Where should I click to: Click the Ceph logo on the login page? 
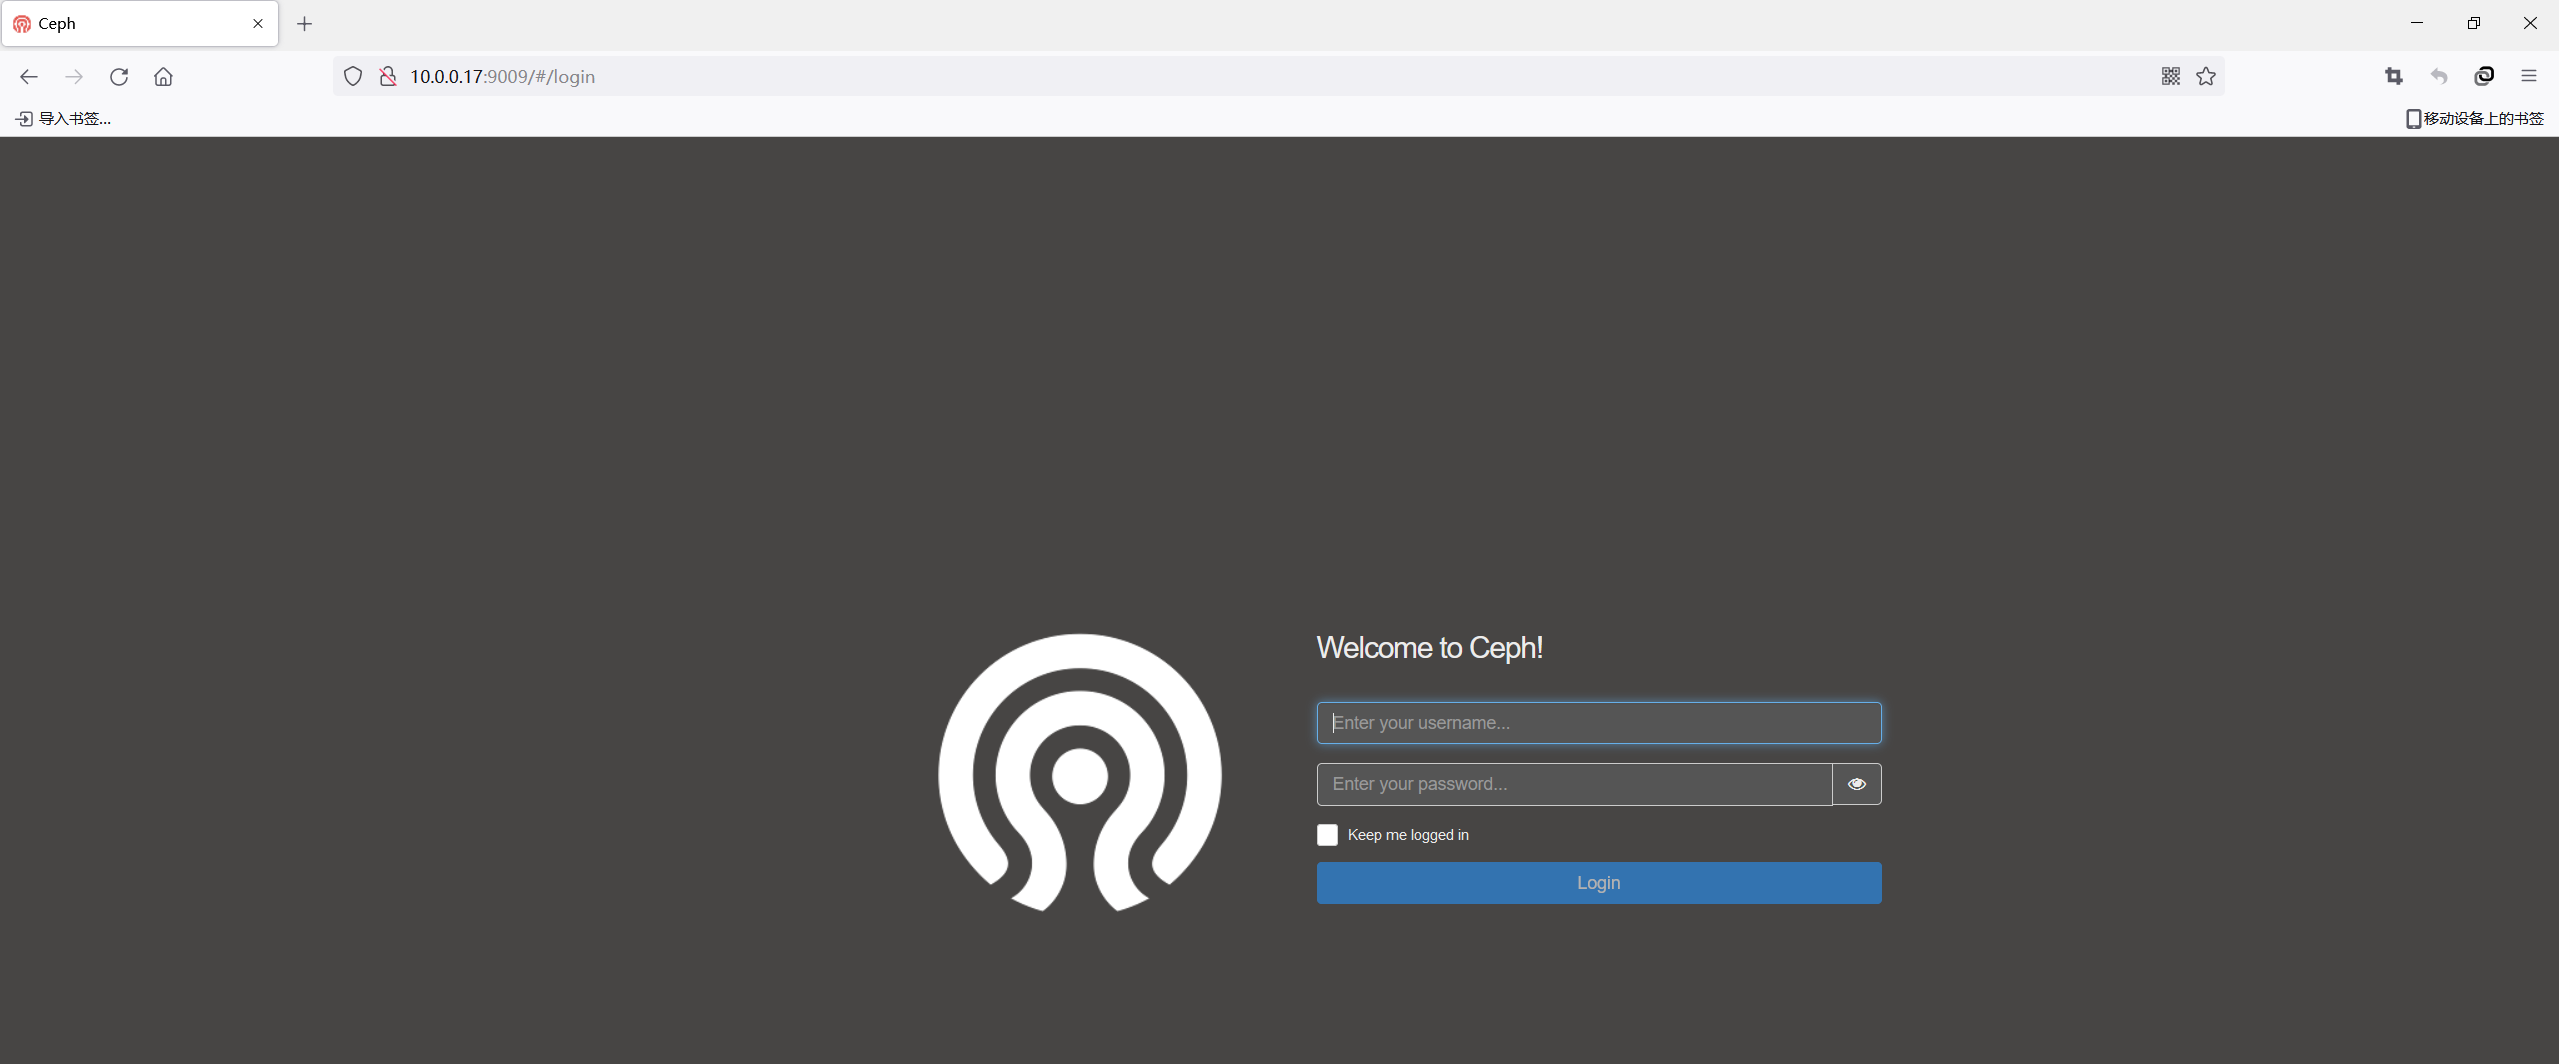click(x=1079, y=773)
